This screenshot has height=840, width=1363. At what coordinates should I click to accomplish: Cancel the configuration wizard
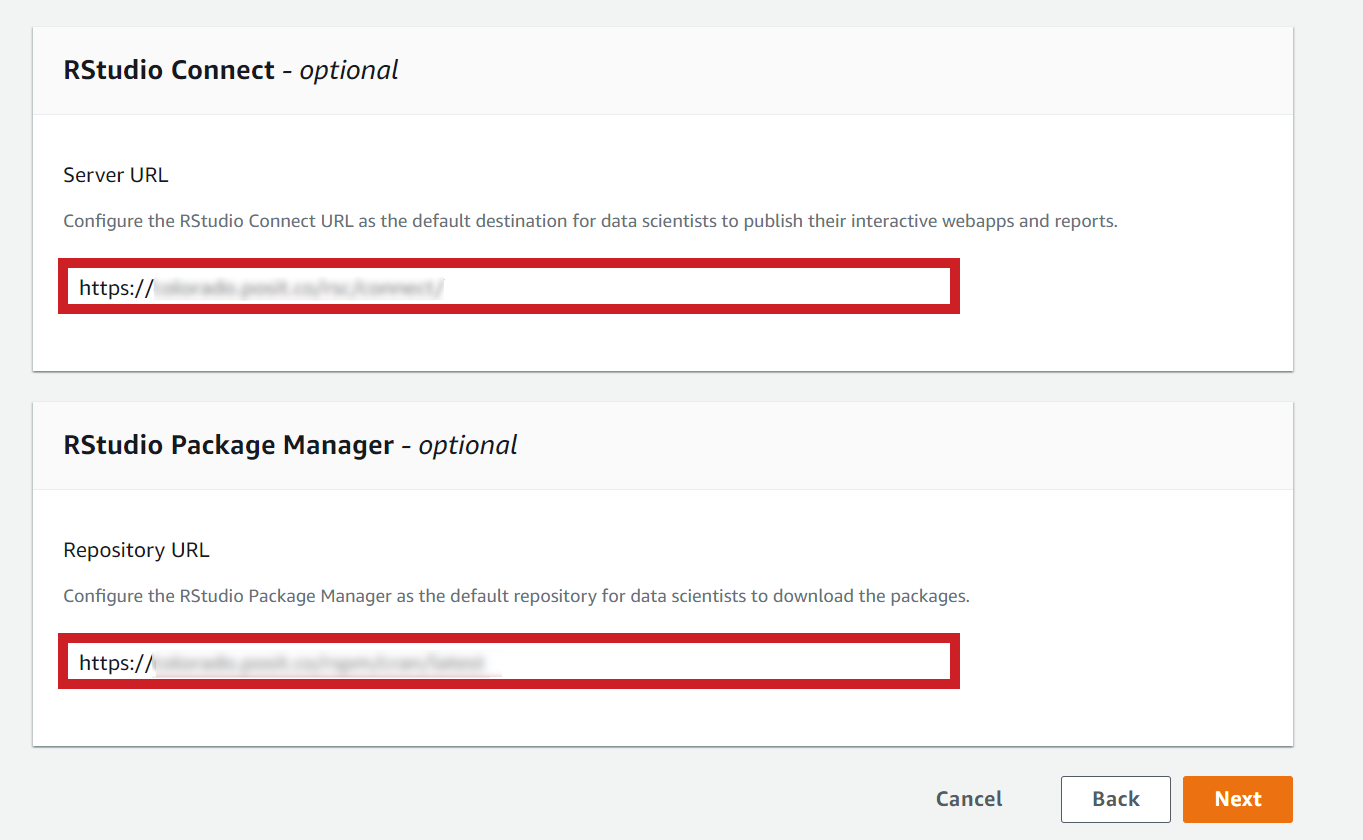pos(968,799)
